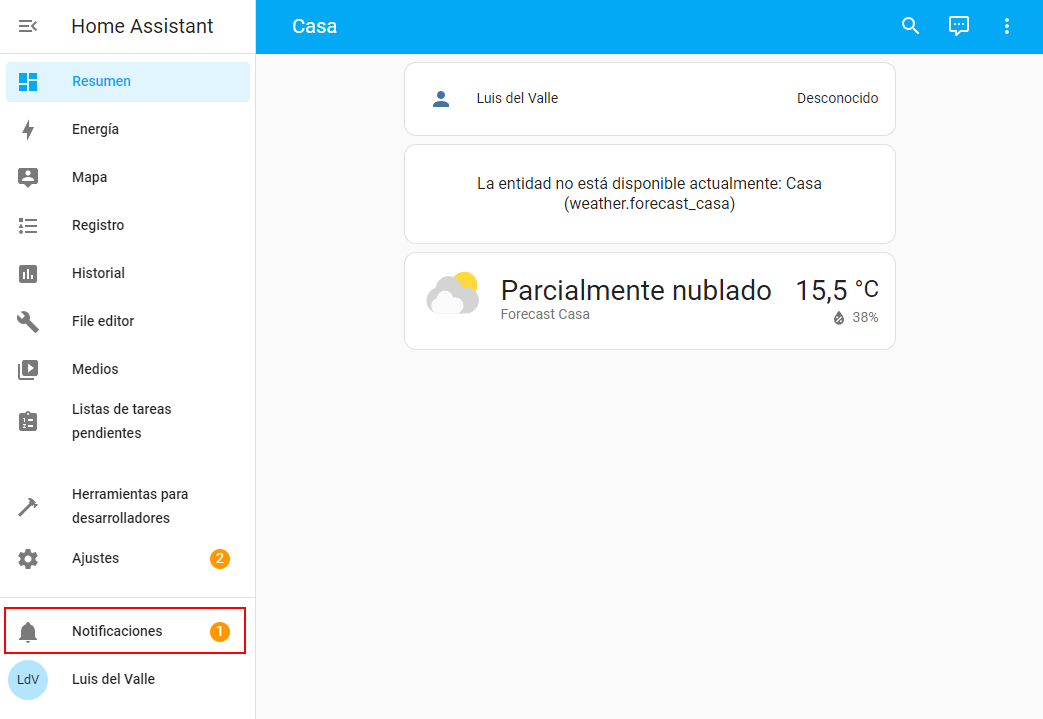Open the Historial panel

(x=128, y=273)
